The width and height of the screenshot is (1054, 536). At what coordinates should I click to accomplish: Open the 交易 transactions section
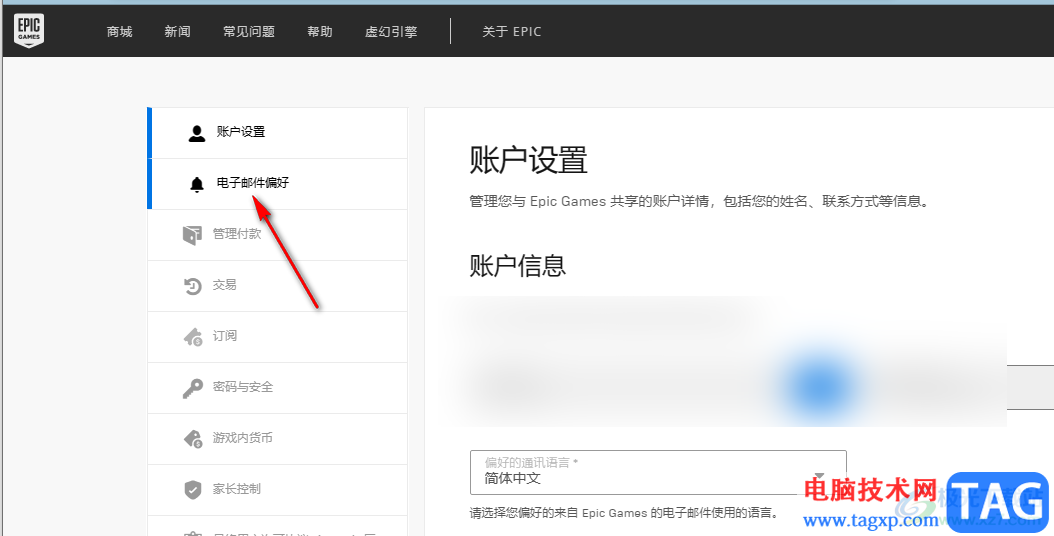coord(278,286)
